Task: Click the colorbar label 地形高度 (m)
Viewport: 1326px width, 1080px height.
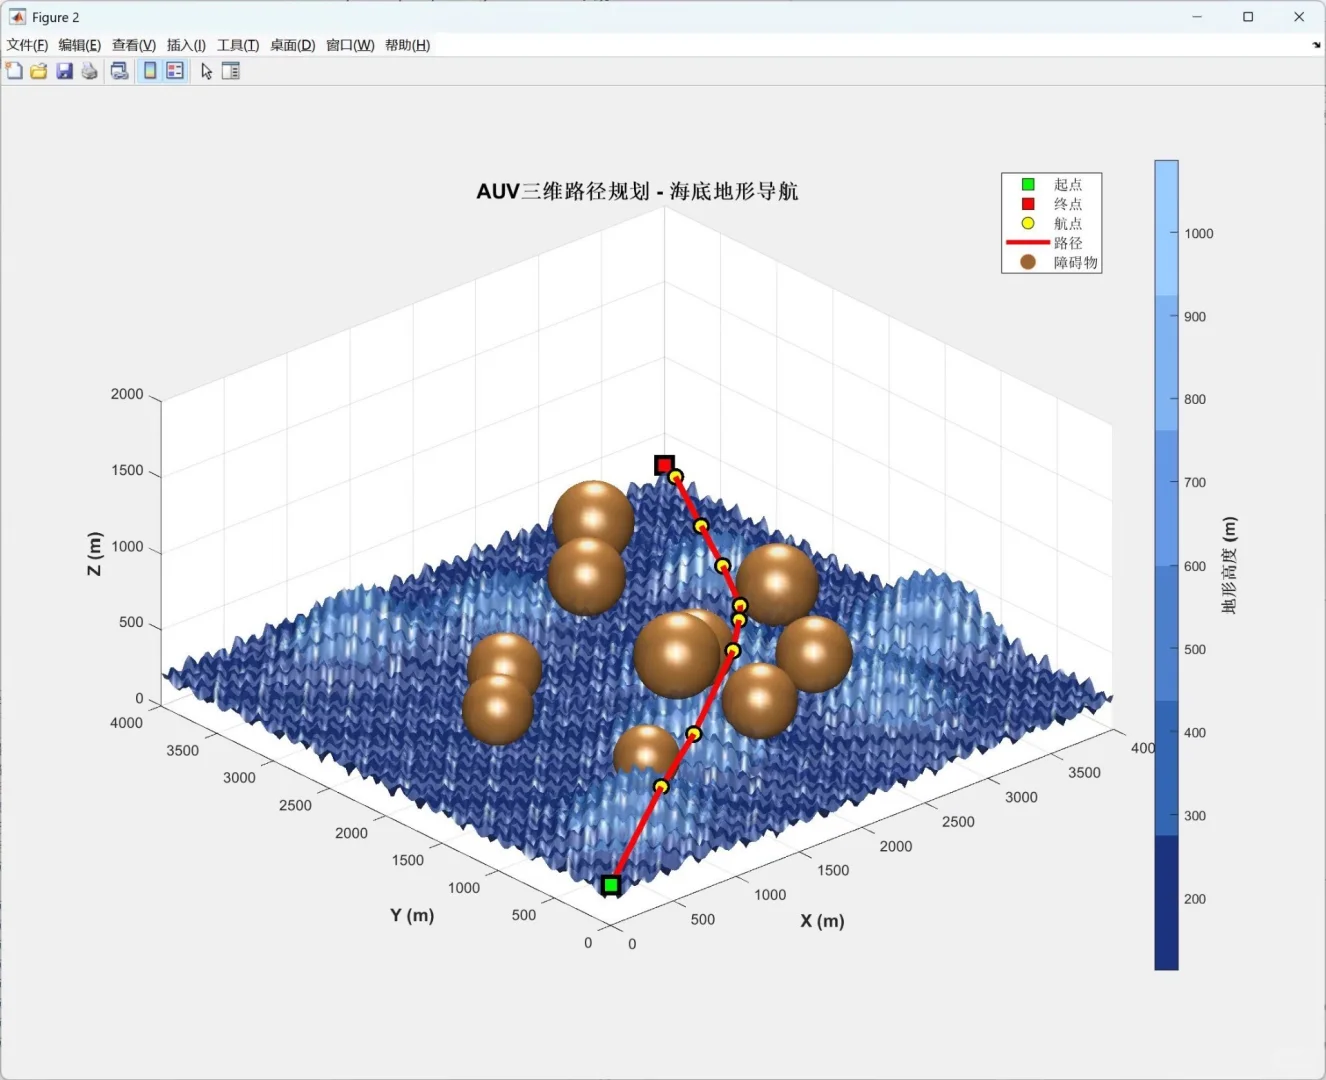Action: (x=1230, y=565)
